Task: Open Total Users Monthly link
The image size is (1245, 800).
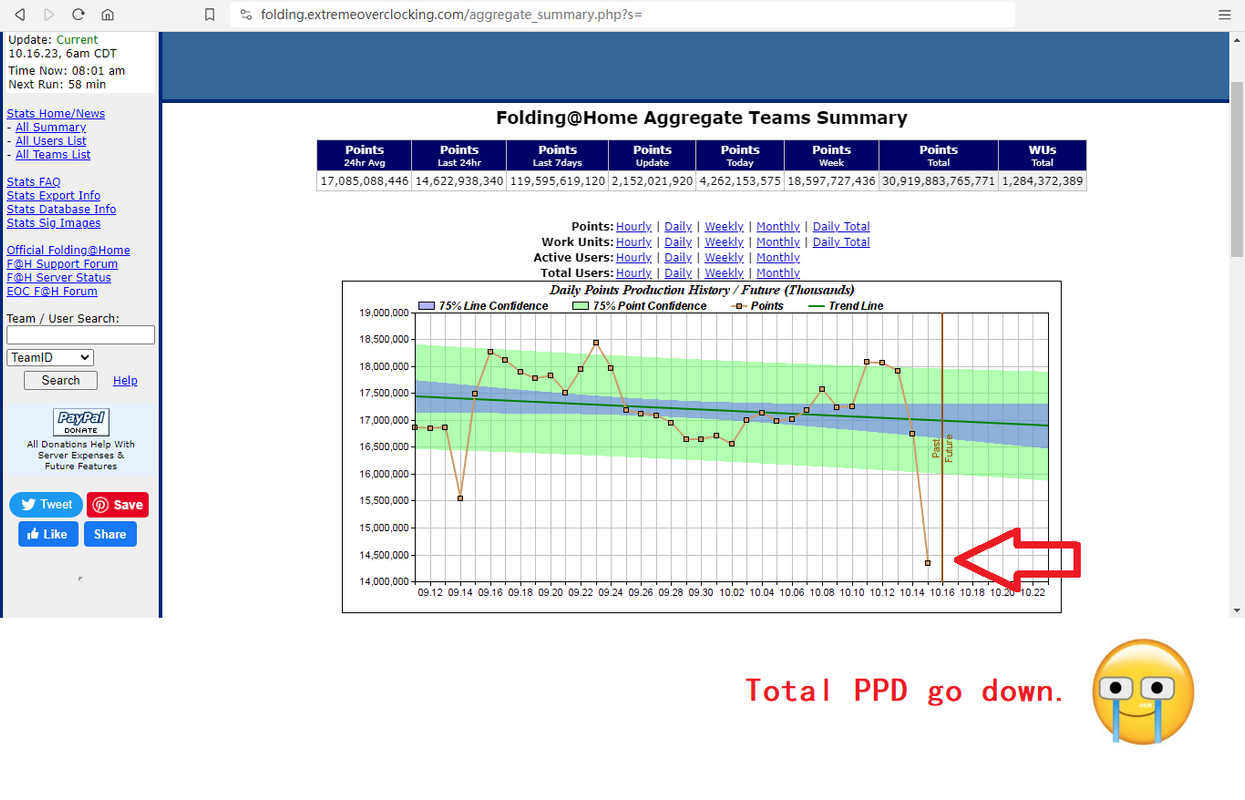Action: coord(778,273)
